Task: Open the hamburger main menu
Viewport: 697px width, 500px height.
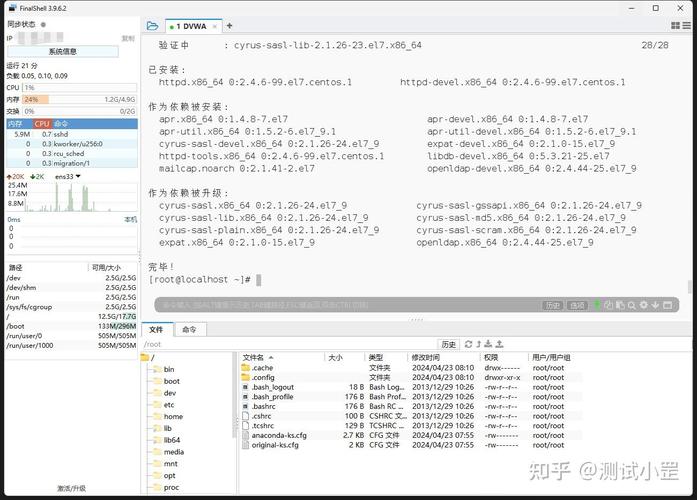Action: [687, 26]
